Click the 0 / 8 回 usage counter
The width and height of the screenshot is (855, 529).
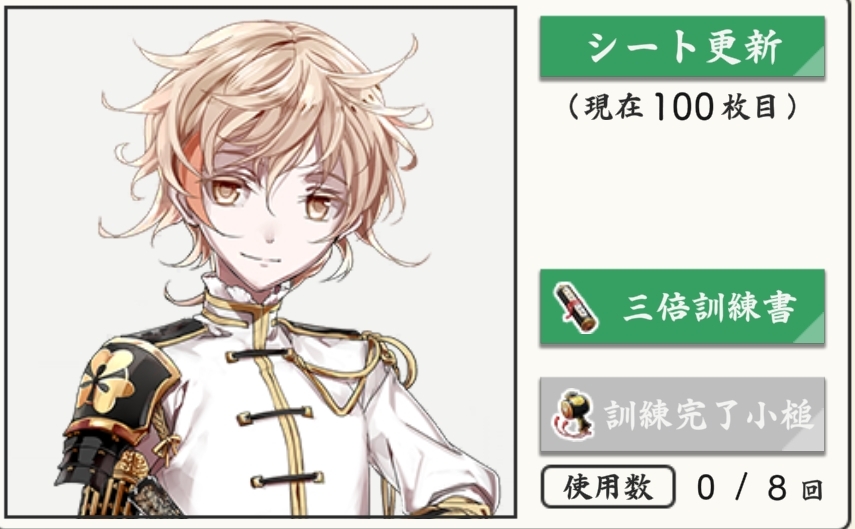click(x=759, y=488)
